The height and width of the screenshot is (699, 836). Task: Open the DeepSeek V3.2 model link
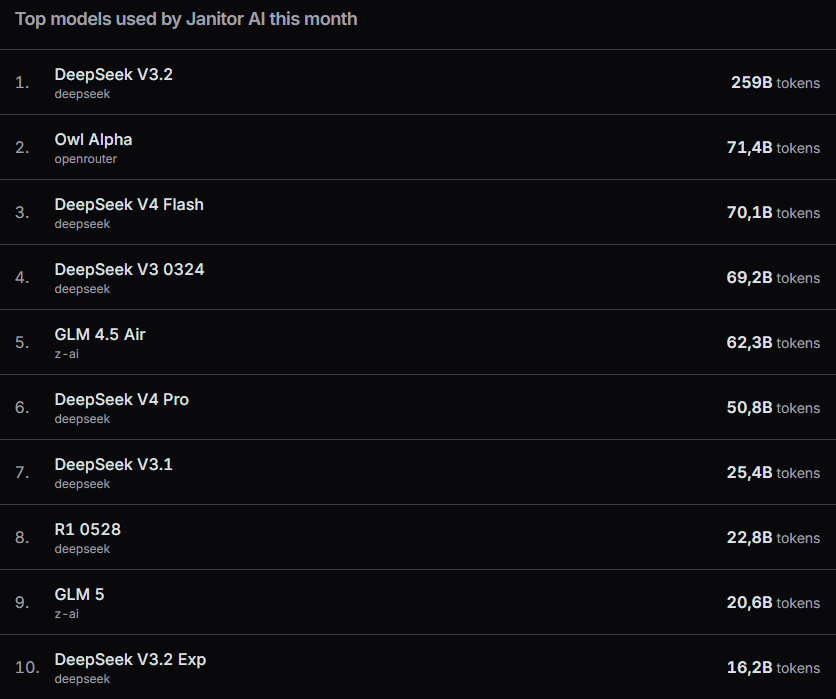[x=114, y=75]
